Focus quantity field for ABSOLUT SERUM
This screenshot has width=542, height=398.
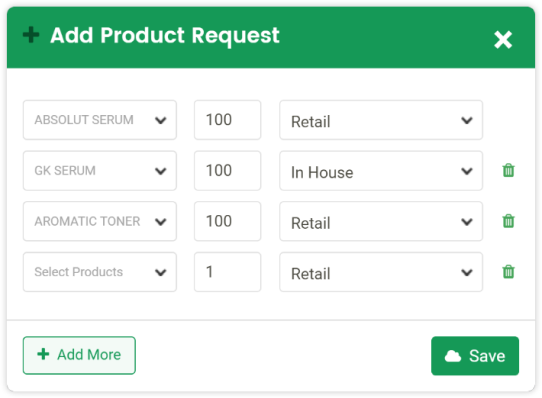[227, 120]
